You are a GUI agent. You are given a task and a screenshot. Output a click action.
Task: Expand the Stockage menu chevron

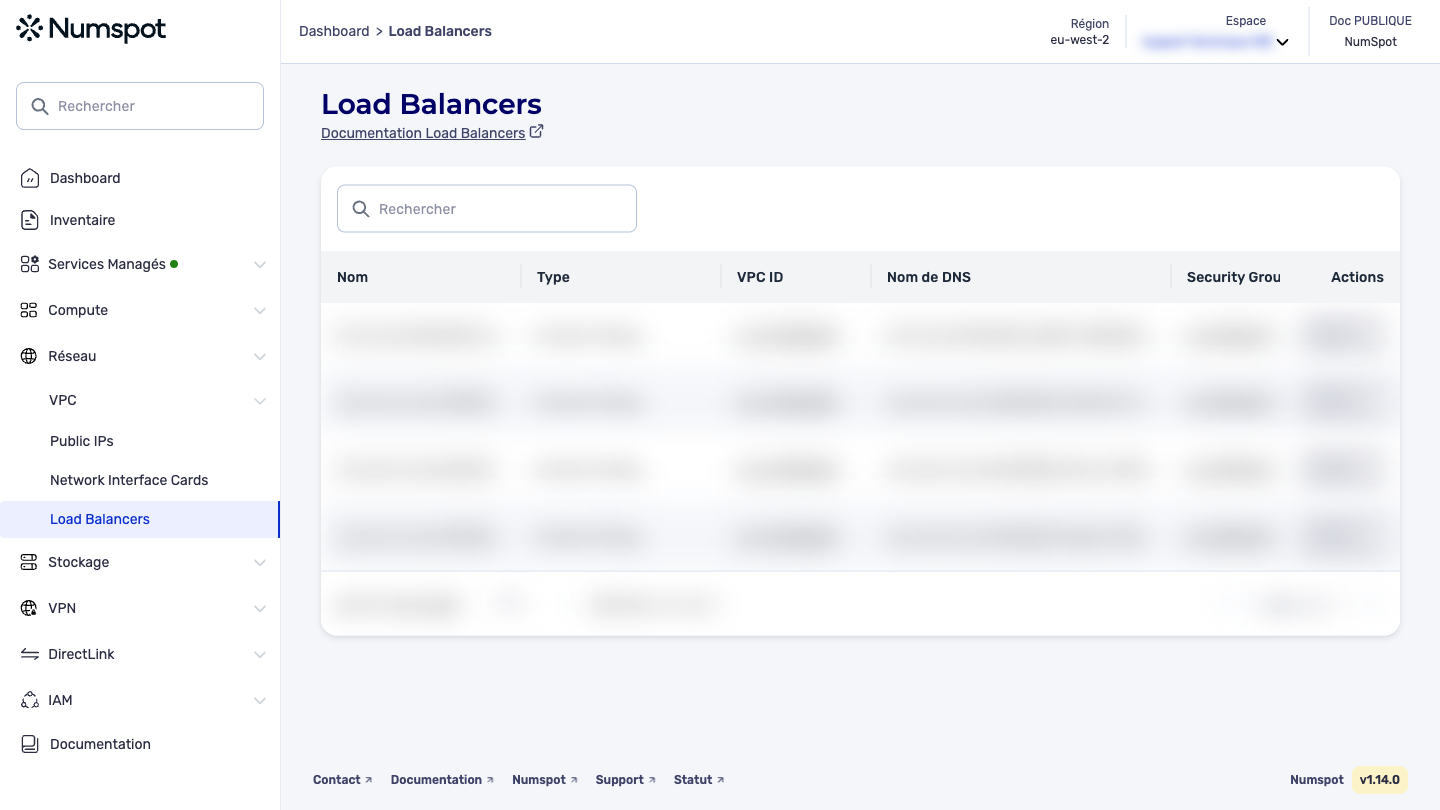click(x=260, y=563)
